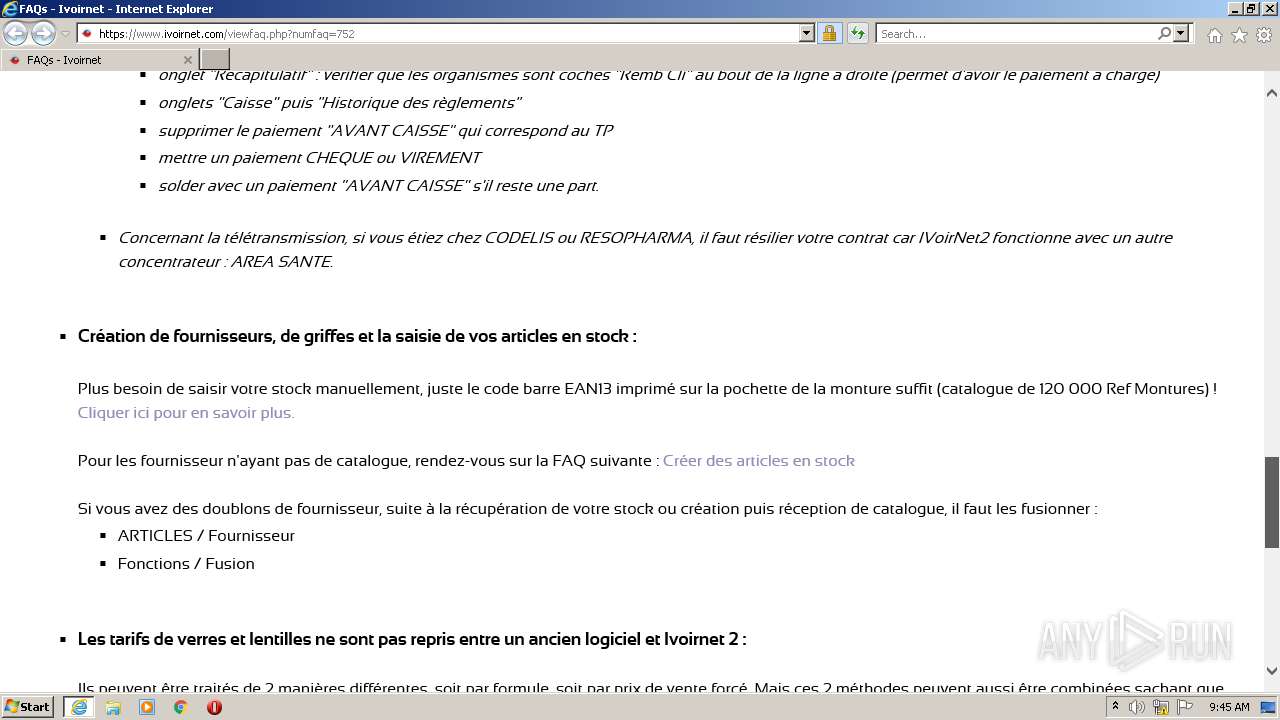Run search with the magnifier icon

pos(1164,34)
